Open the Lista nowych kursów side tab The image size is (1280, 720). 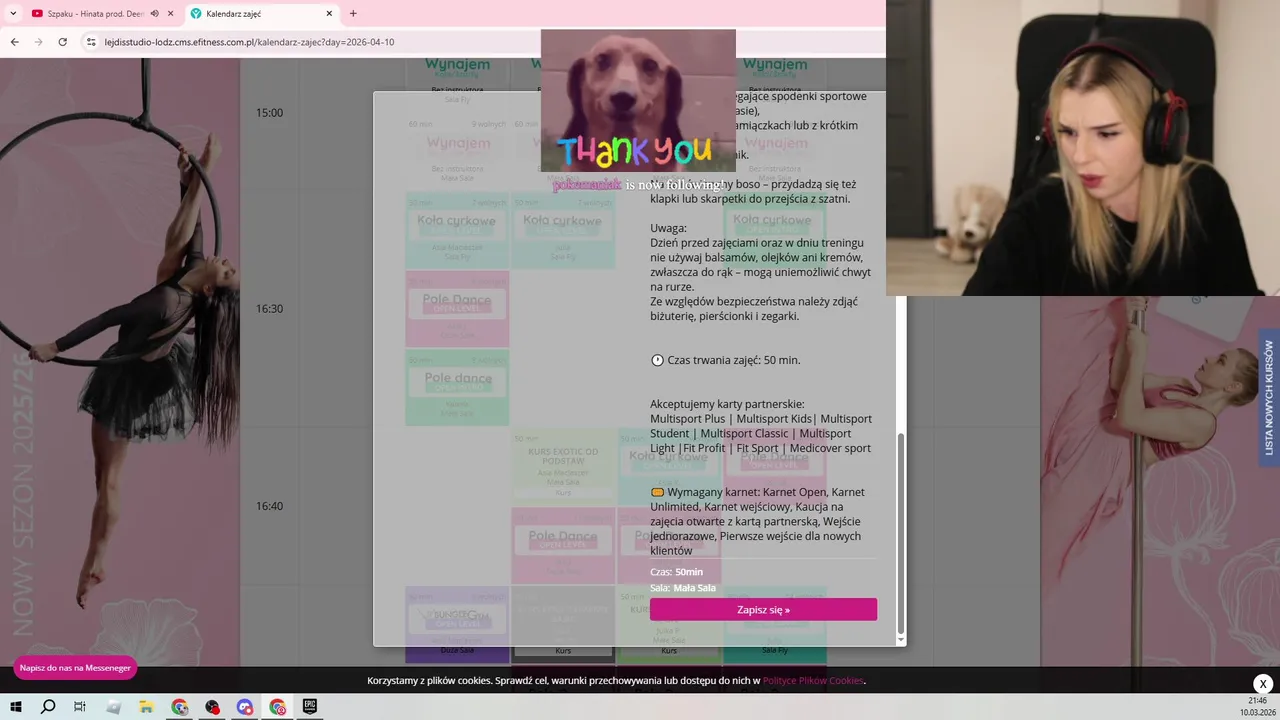tap(1269, 398)
